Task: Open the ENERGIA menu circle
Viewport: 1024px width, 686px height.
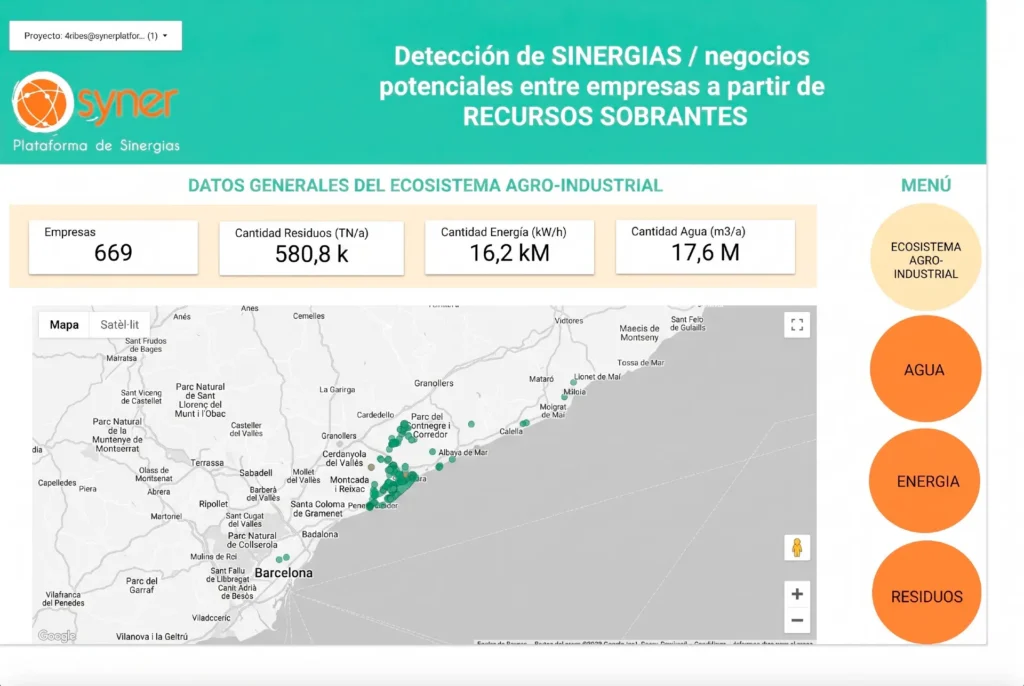Action: click(925, 482)
